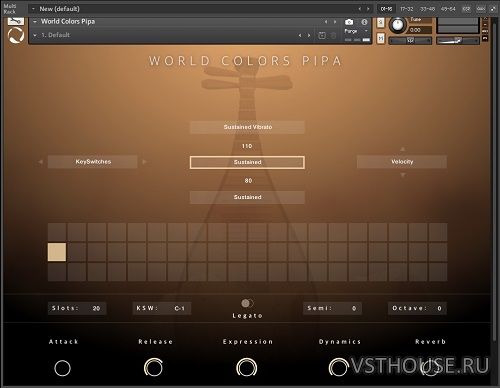Open the KeySwitches mode selector
This screenshot has height=388, width=500.
click(x=93, y=162)
